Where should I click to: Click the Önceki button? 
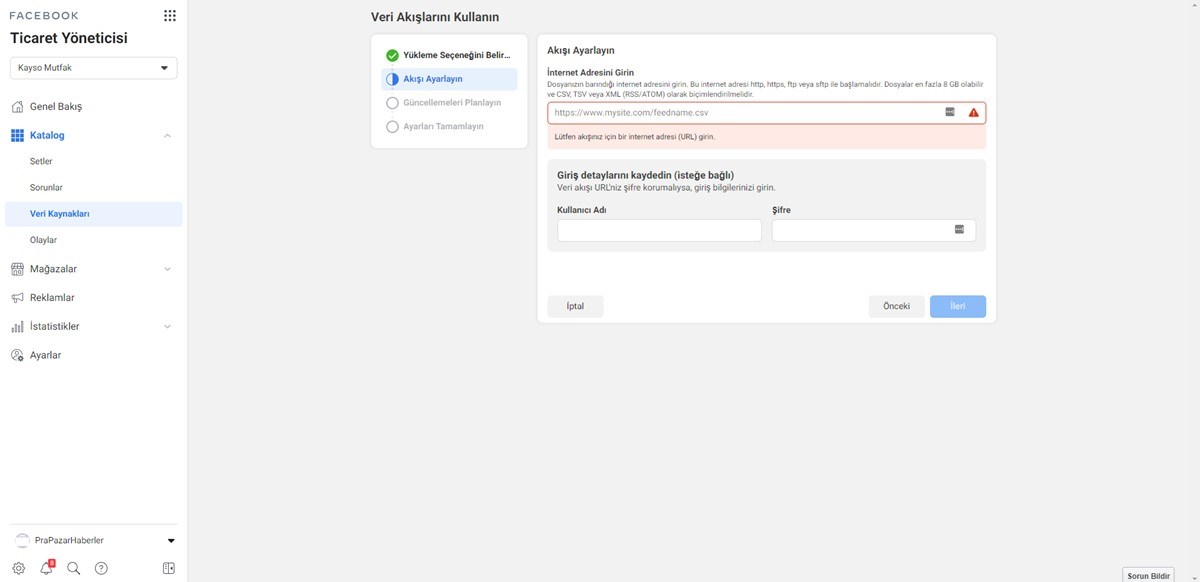pos(896,306)
